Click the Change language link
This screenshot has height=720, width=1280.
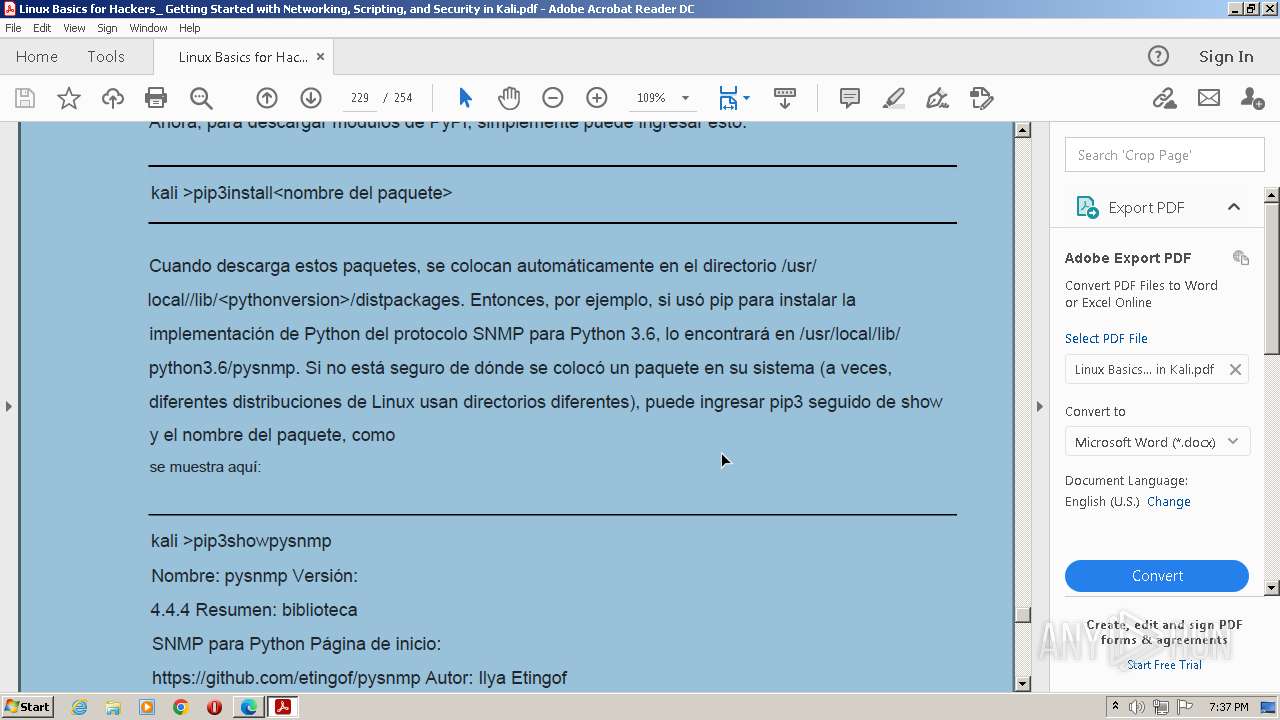click(1168, 502)
